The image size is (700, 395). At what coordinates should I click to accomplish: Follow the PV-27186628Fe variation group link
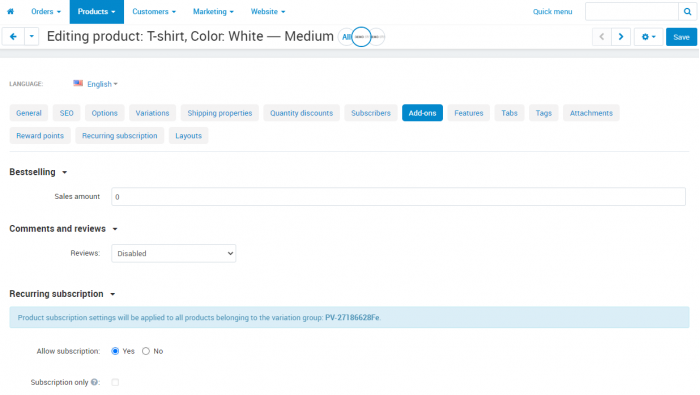(352, 317)
